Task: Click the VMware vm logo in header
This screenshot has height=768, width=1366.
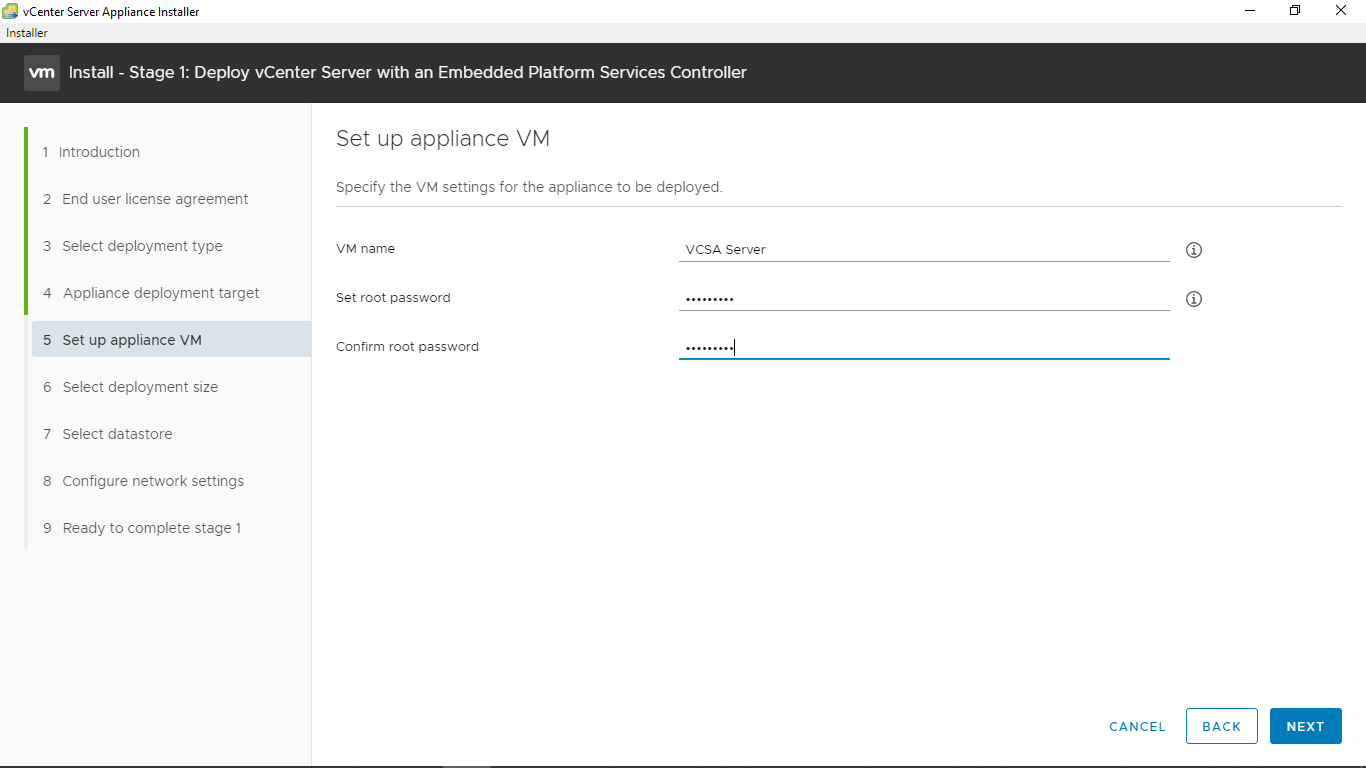Action: (x=42, y=73)
